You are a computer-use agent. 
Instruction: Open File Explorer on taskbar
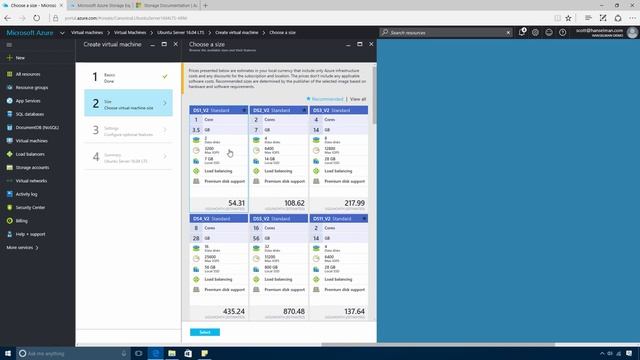(x=172, y=353)
